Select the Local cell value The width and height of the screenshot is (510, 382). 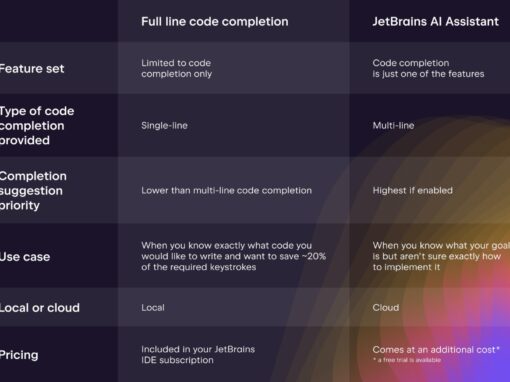coord(153,307)
